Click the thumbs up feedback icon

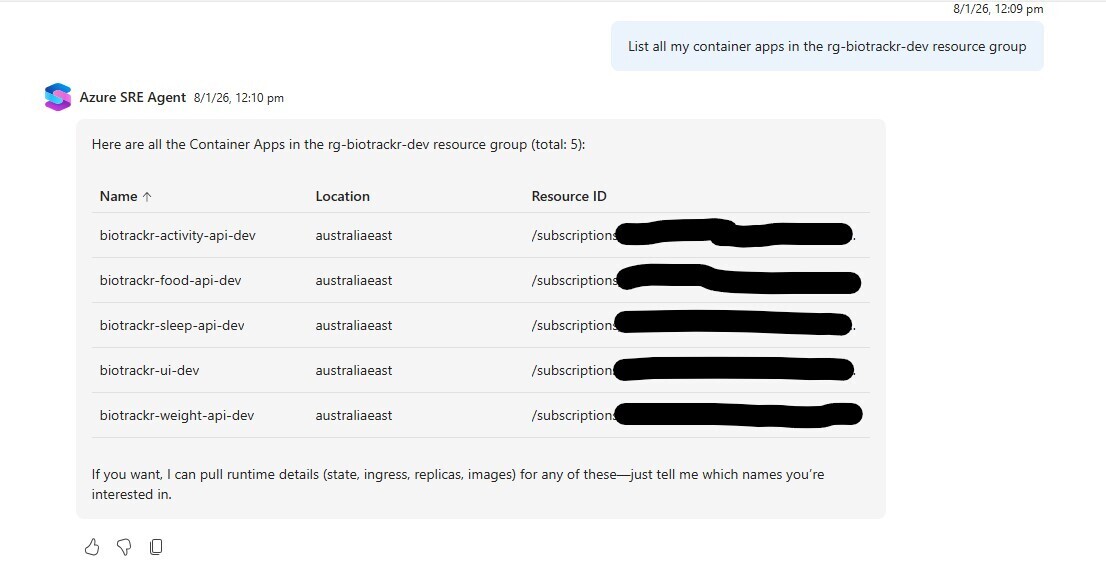(92, 546)
